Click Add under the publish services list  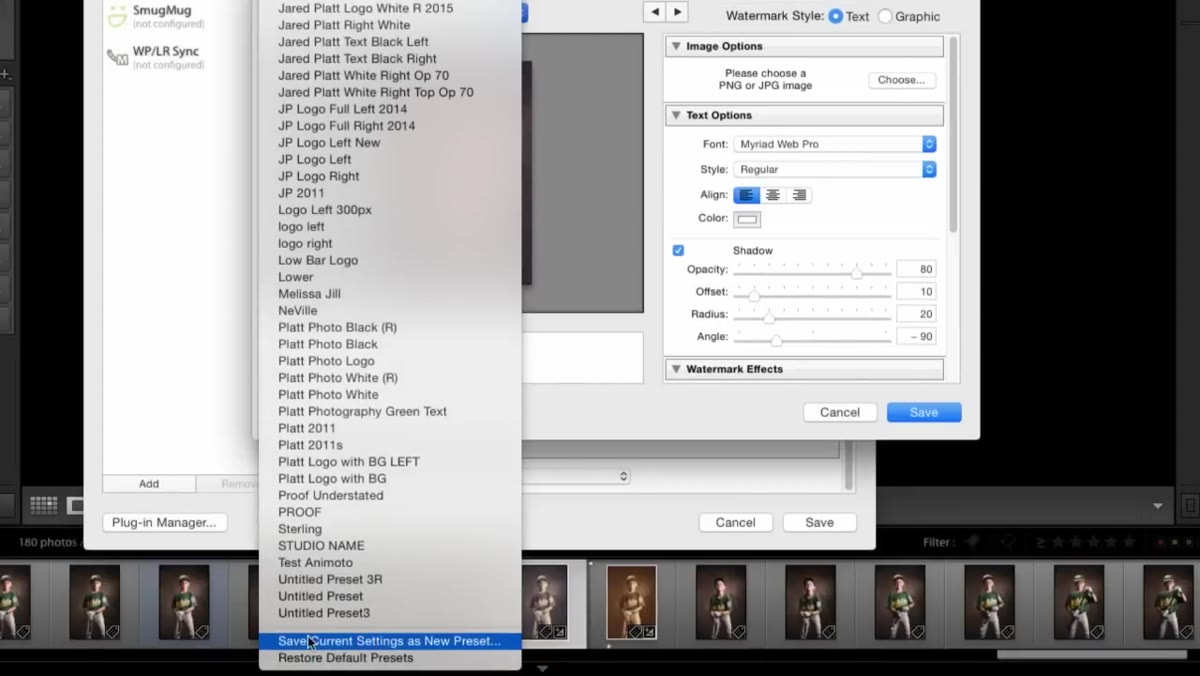149,484
